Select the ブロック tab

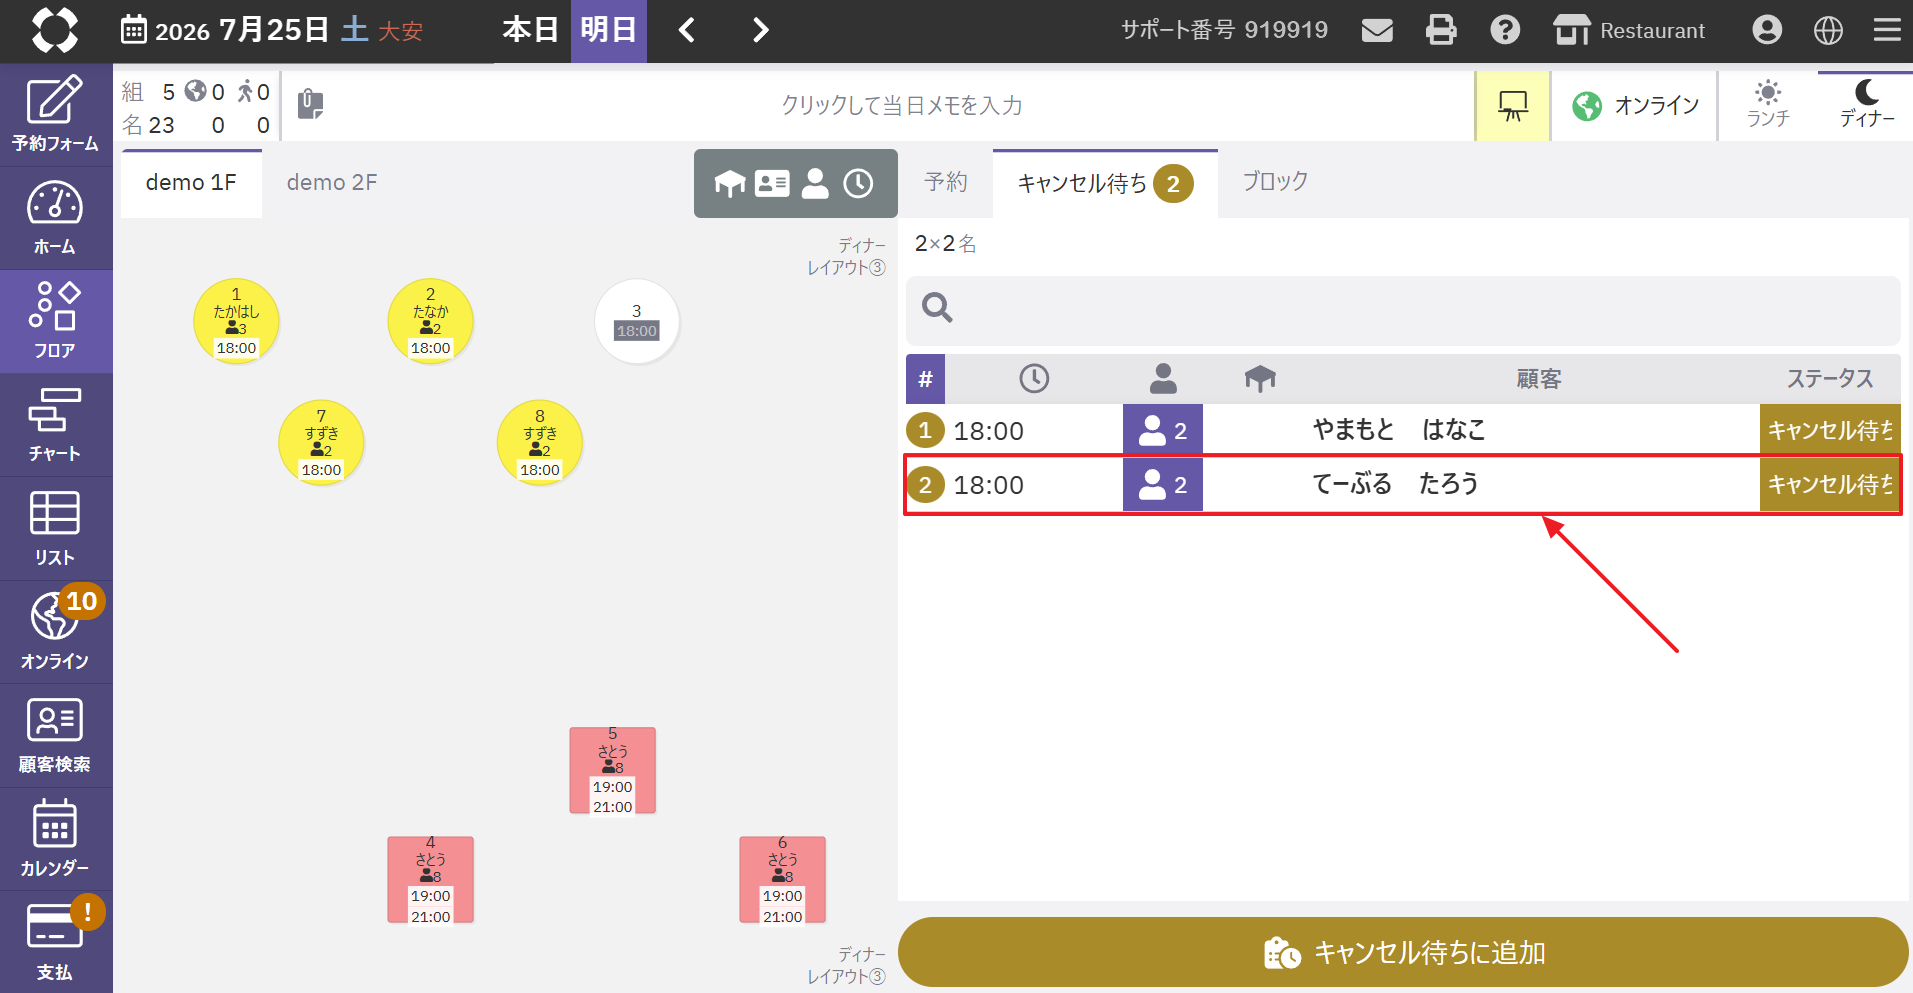coord(1275,182)
